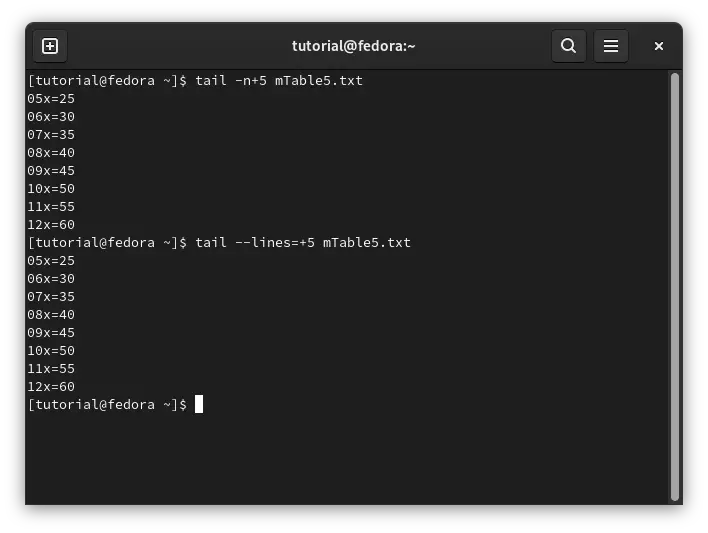
Task: Click the mTable5.txt filename in the second command
Action: click(367, 243)
